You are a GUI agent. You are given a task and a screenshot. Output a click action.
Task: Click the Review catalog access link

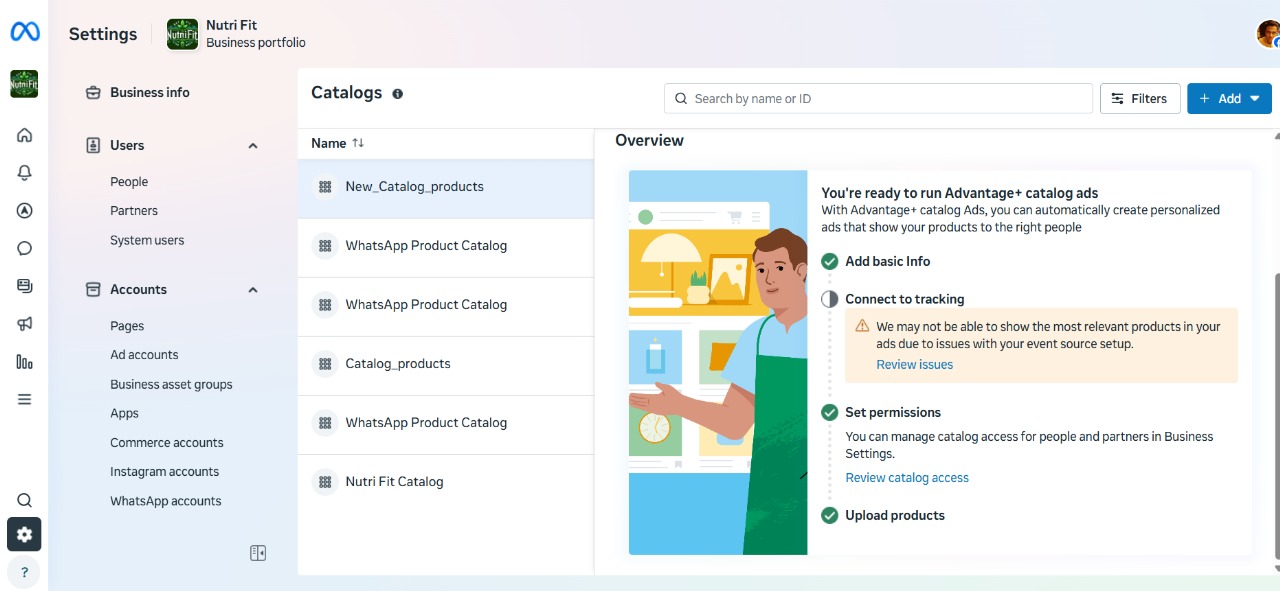(x=907, y=478)
